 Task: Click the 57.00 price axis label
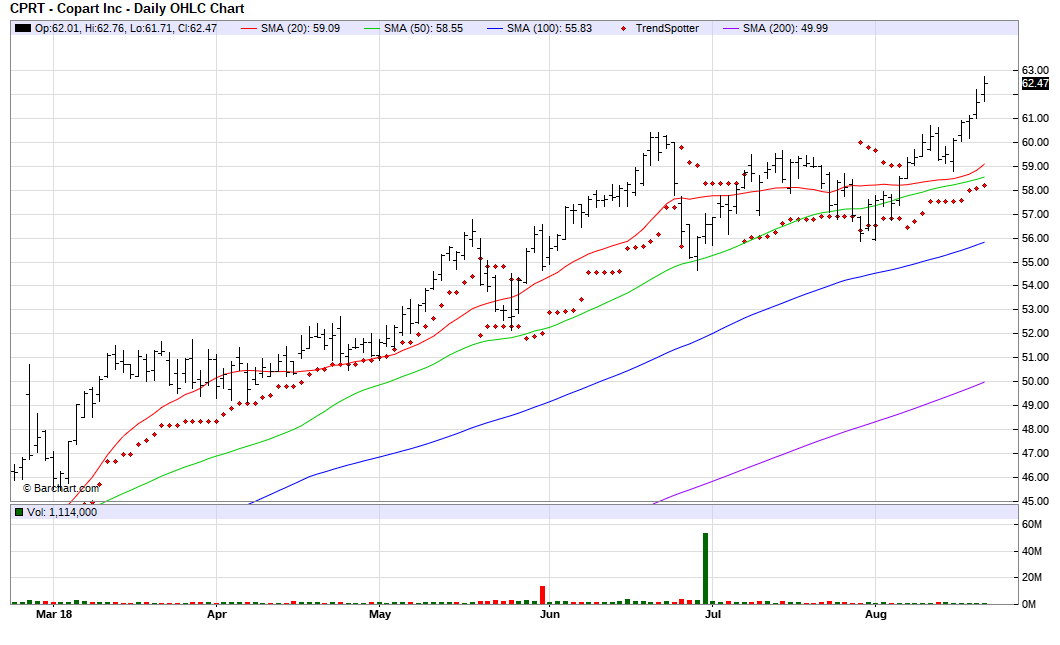point(1035,214)
